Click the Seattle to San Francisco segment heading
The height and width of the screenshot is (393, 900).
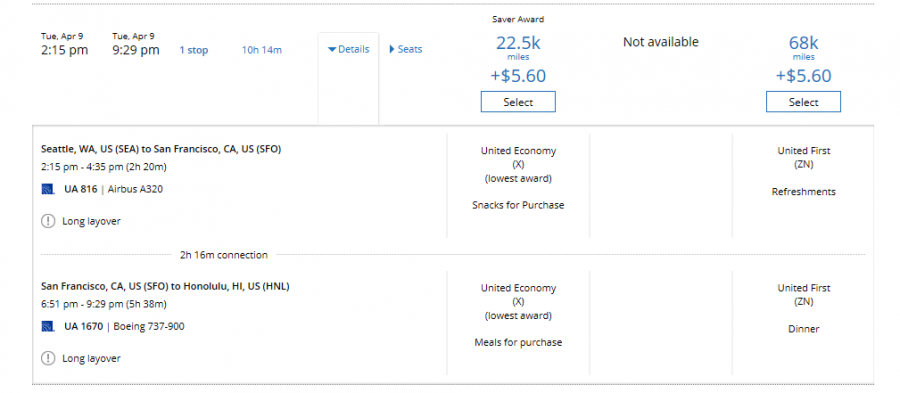pos(161,149)
